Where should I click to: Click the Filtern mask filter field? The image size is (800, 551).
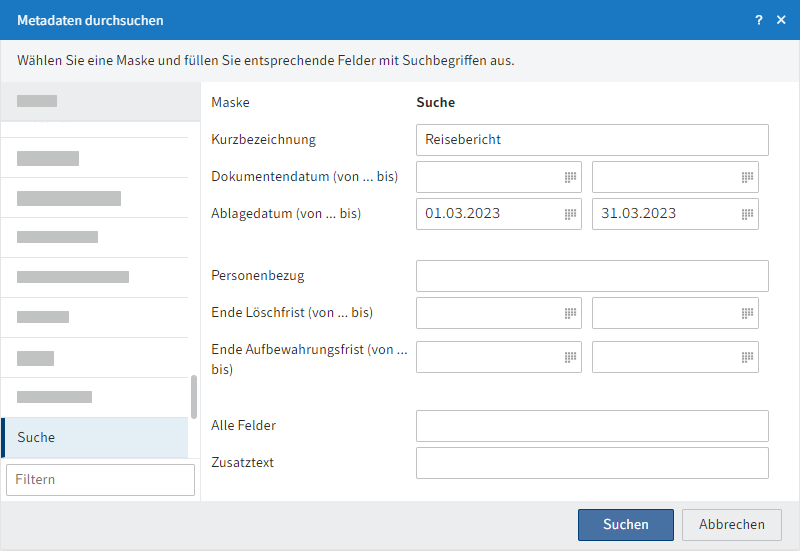[x=101, y=480]
